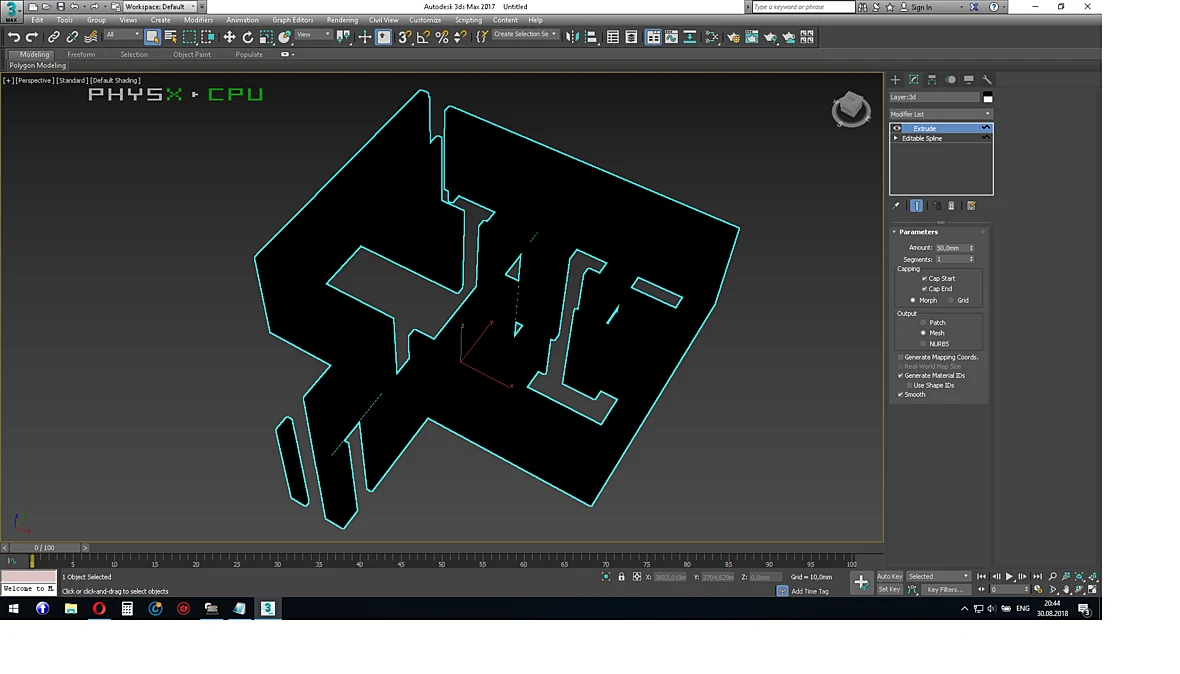
Task: Toggle the Angle Snap icon
Action: tap(423, 37)
